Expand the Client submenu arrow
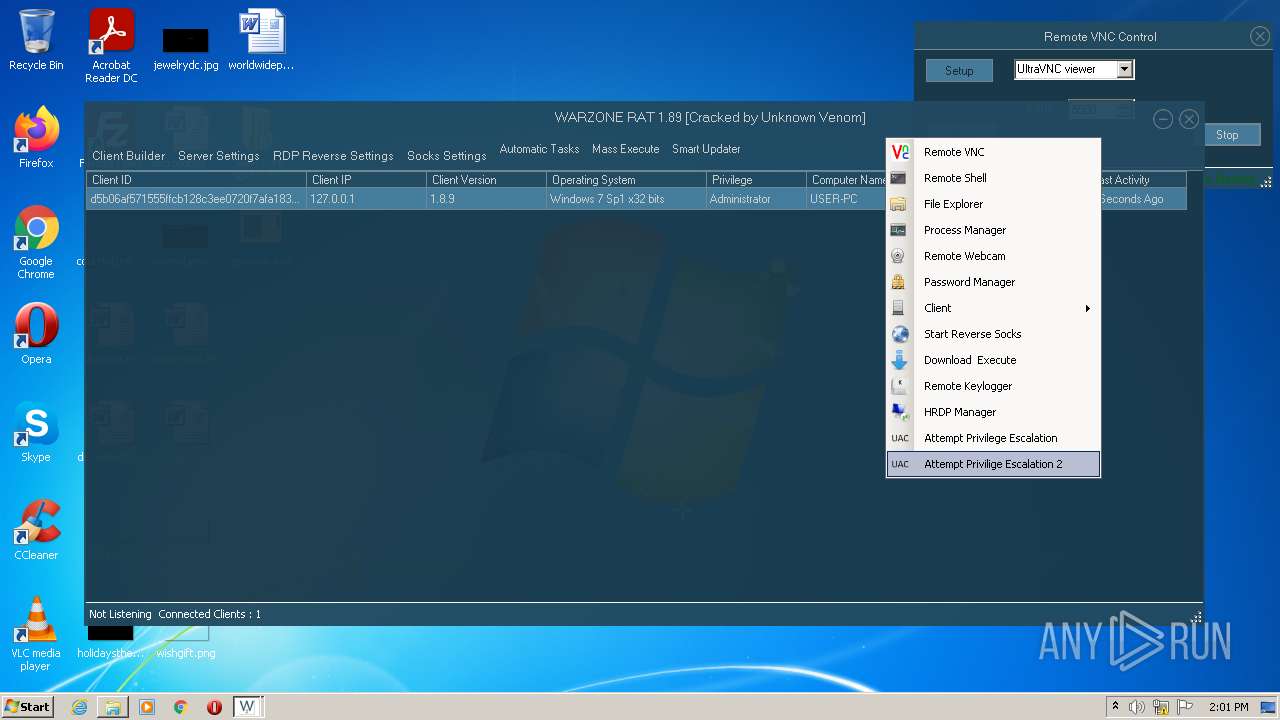1280x720 pixels. [1088, 308]
